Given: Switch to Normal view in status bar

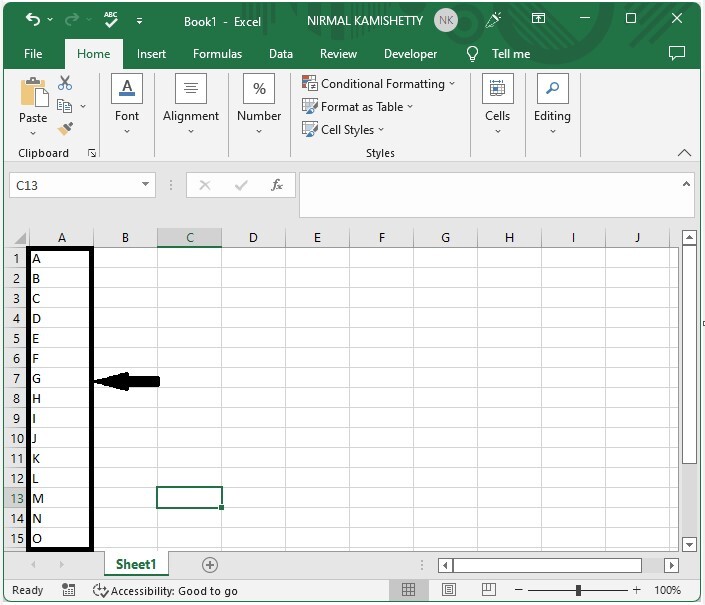Looking at the screenshot, I should pos(408,591).
